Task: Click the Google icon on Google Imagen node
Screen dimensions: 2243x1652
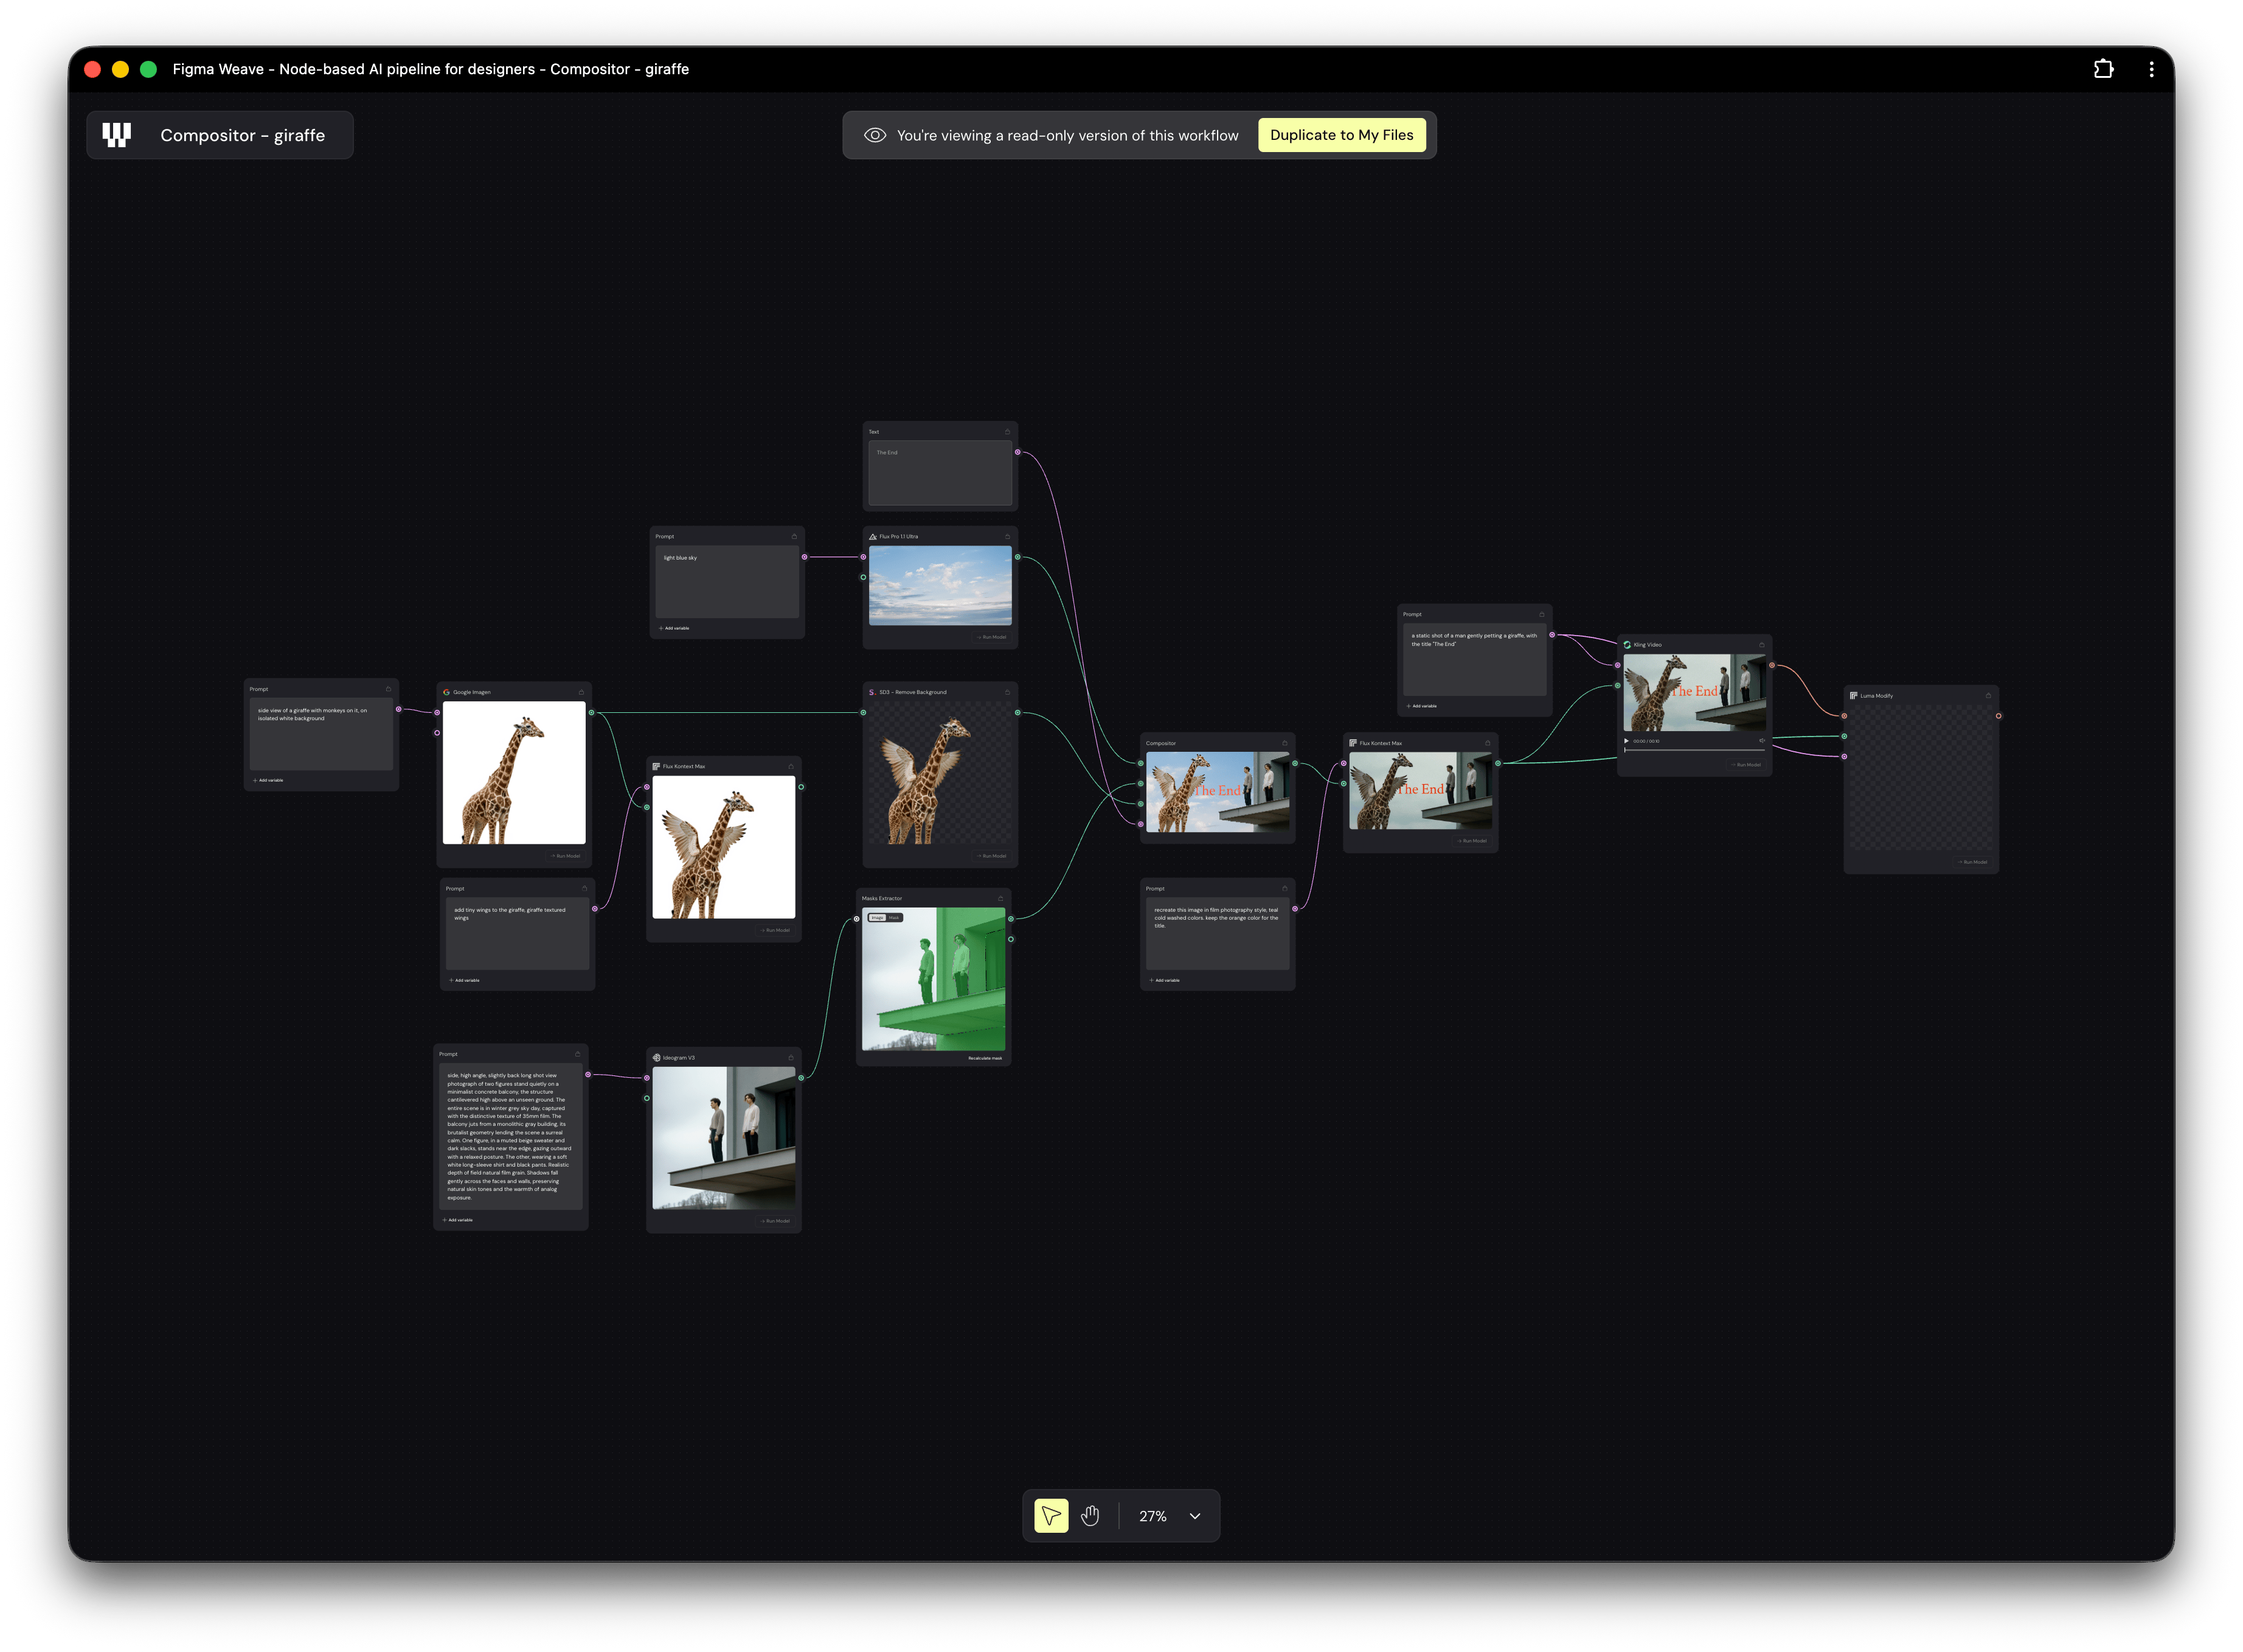Action: 446,691
